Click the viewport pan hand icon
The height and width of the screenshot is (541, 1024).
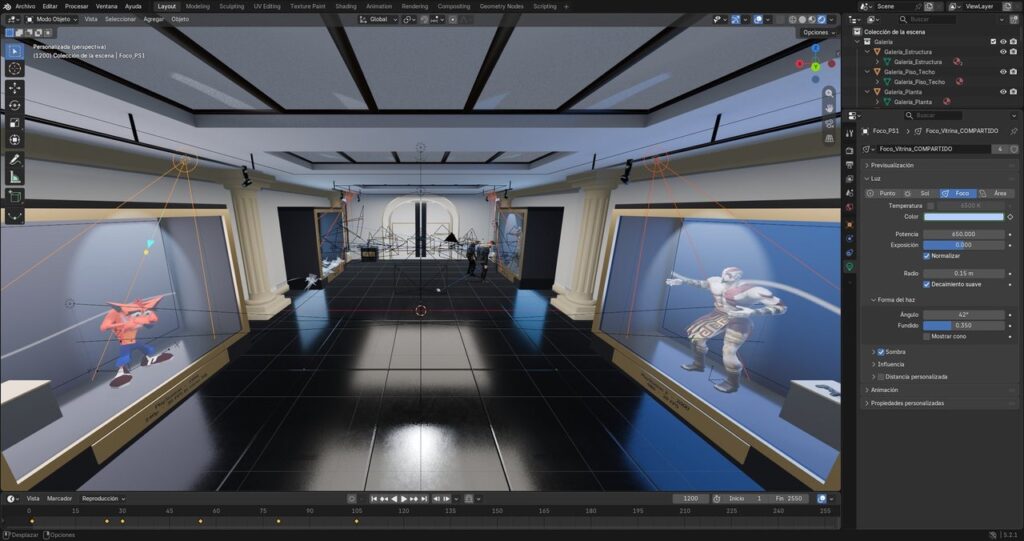829,108
